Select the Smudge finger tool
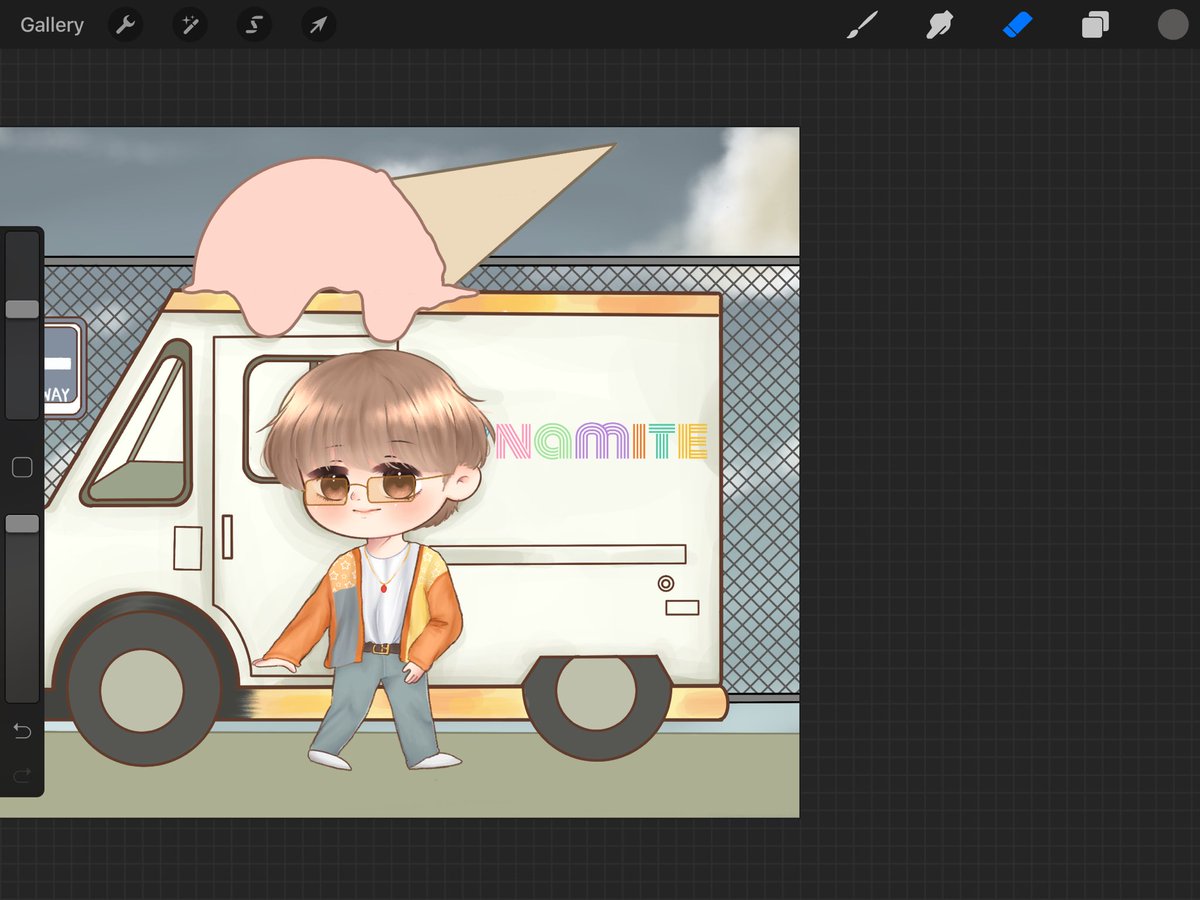 (939, 25)
